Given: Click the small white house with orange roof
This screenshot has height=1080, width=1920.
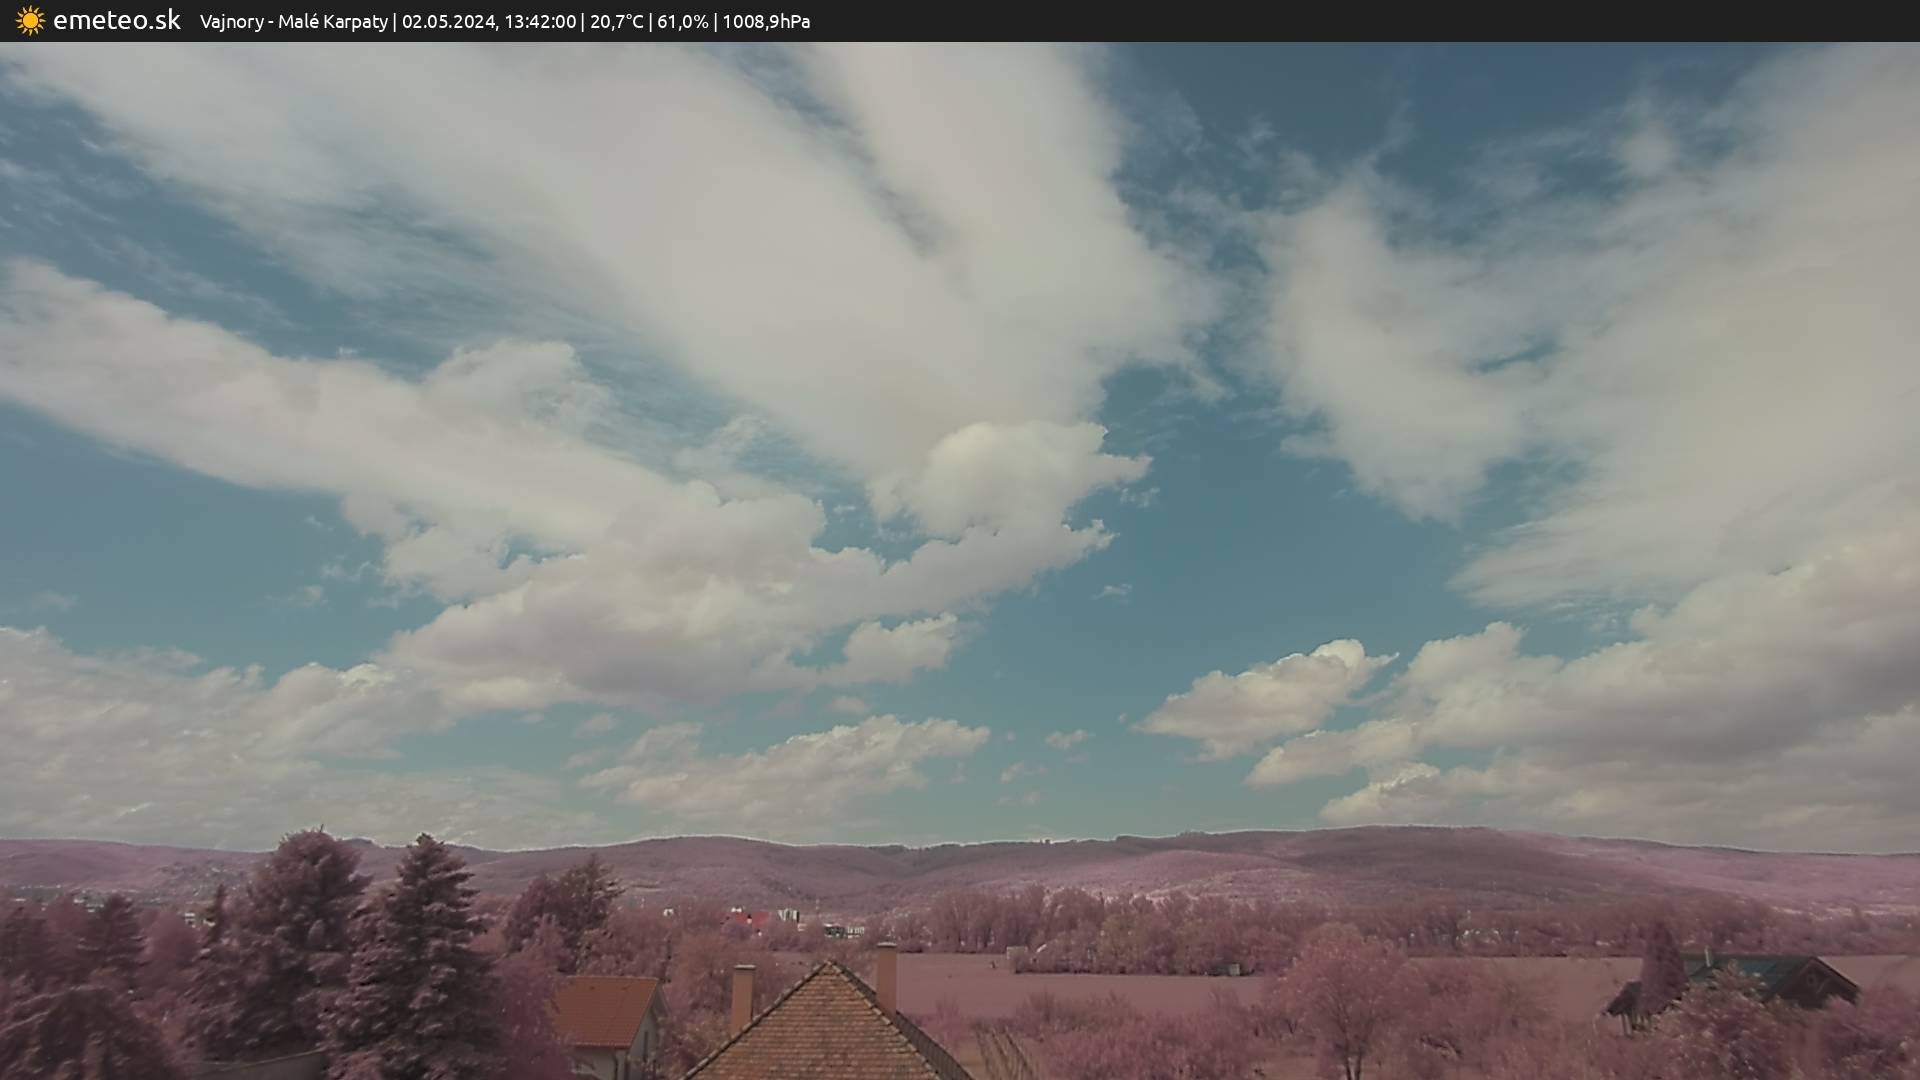Looking at the screenshot, I should coord(607,1020).
